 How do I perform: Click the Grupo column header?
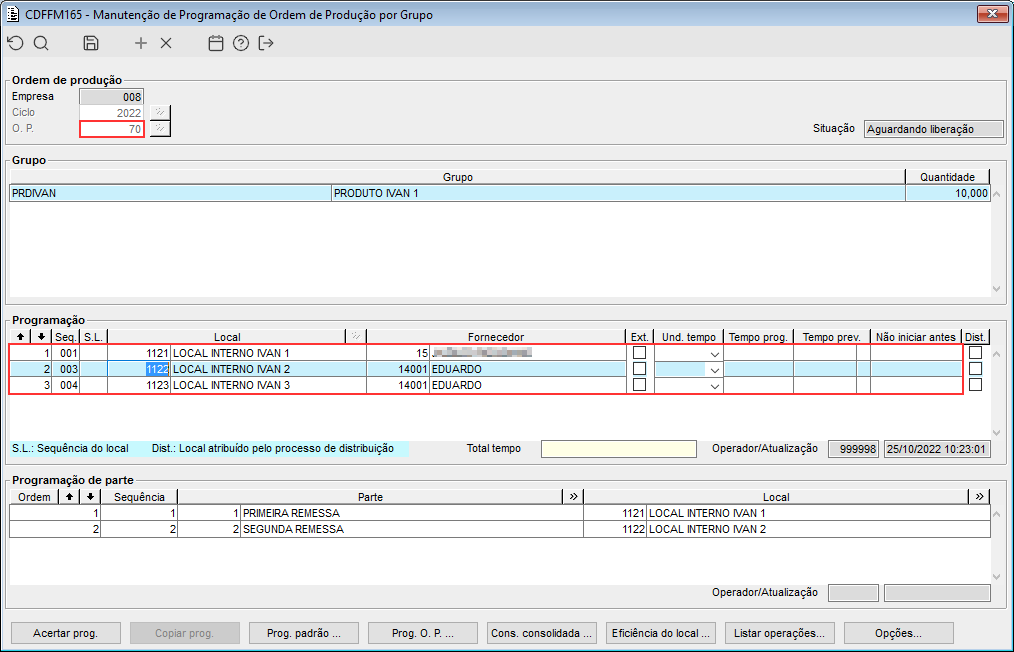click(x=457, y=177)
